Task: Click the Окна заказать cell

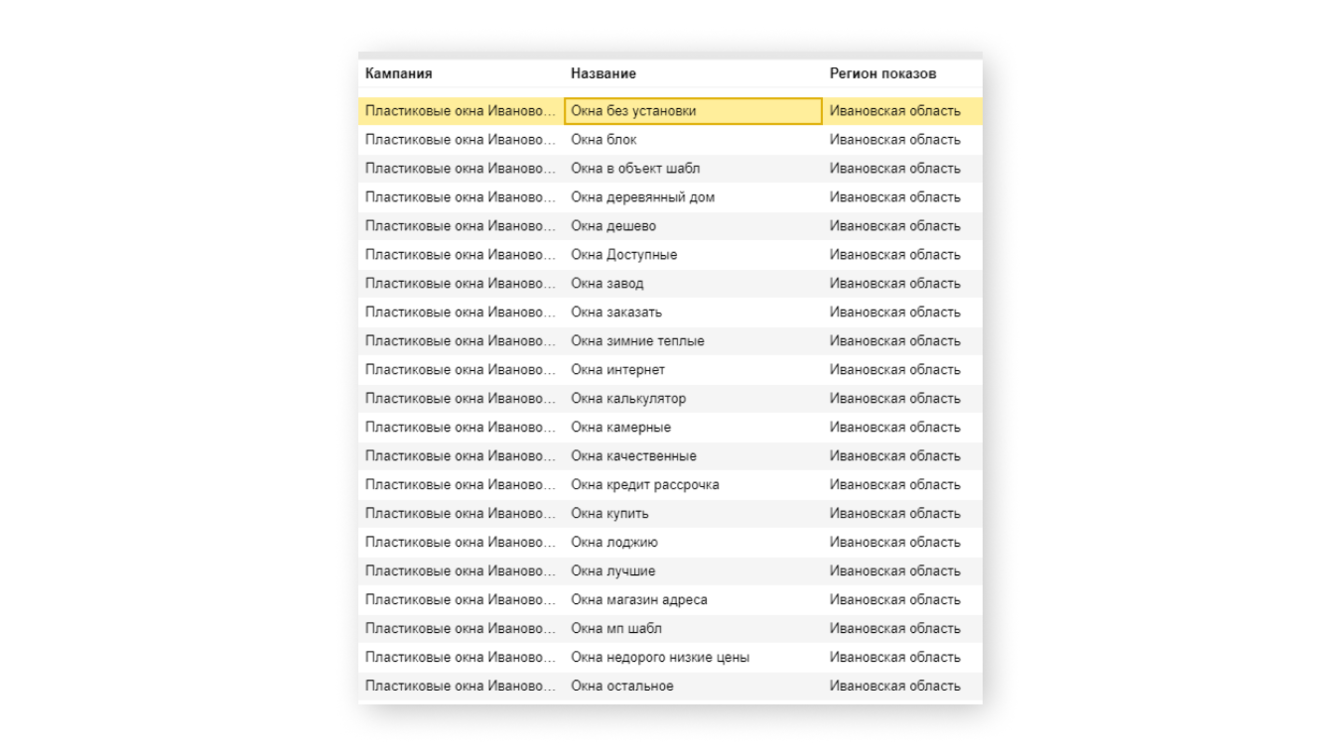Action: pos(616,312)
